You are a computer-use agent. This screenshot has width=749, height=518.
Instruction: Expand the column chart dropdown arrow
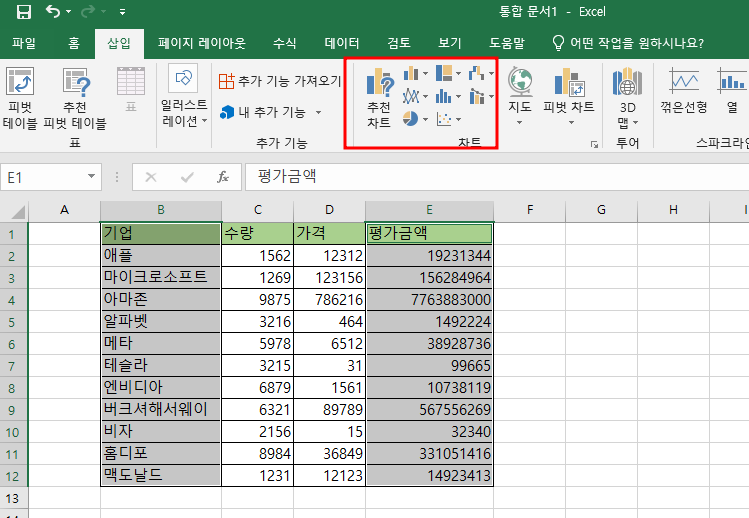(425, 74)
